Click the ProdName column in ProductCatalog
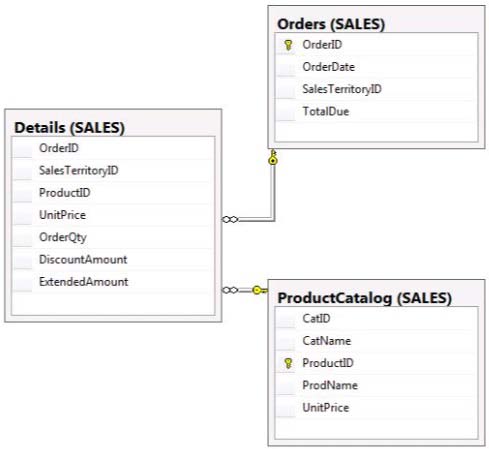This screenshot has width=489, height=449. click(376, 385)
